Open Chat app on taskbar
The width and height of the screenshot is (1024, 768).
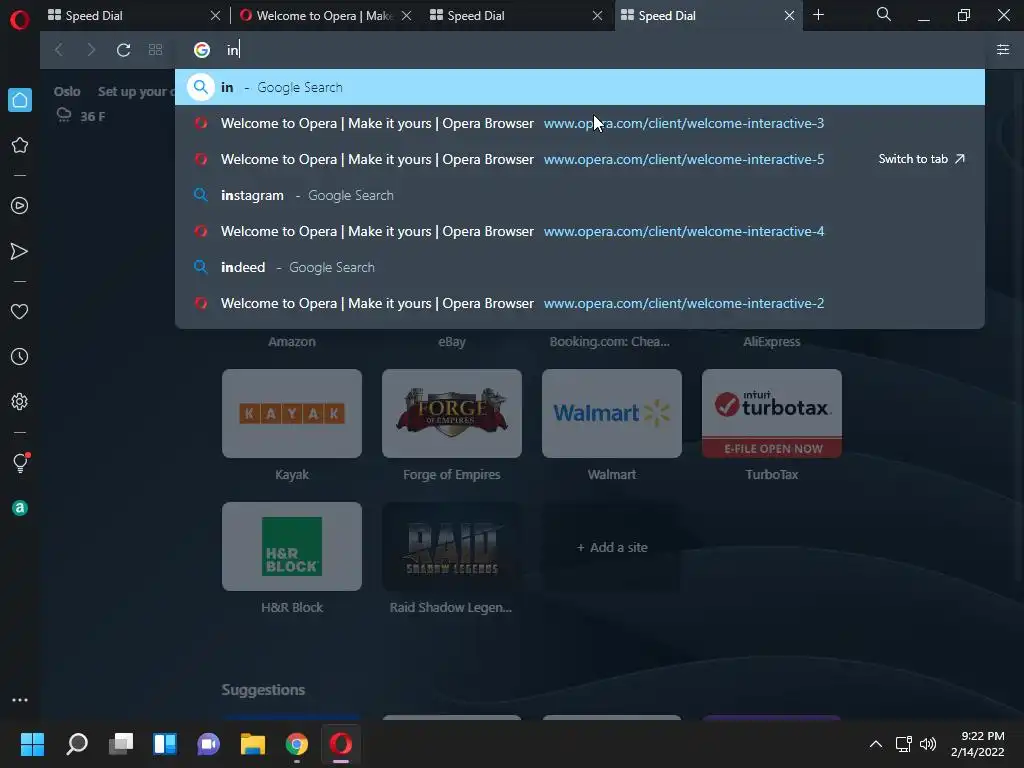click(x=208, y=744)
